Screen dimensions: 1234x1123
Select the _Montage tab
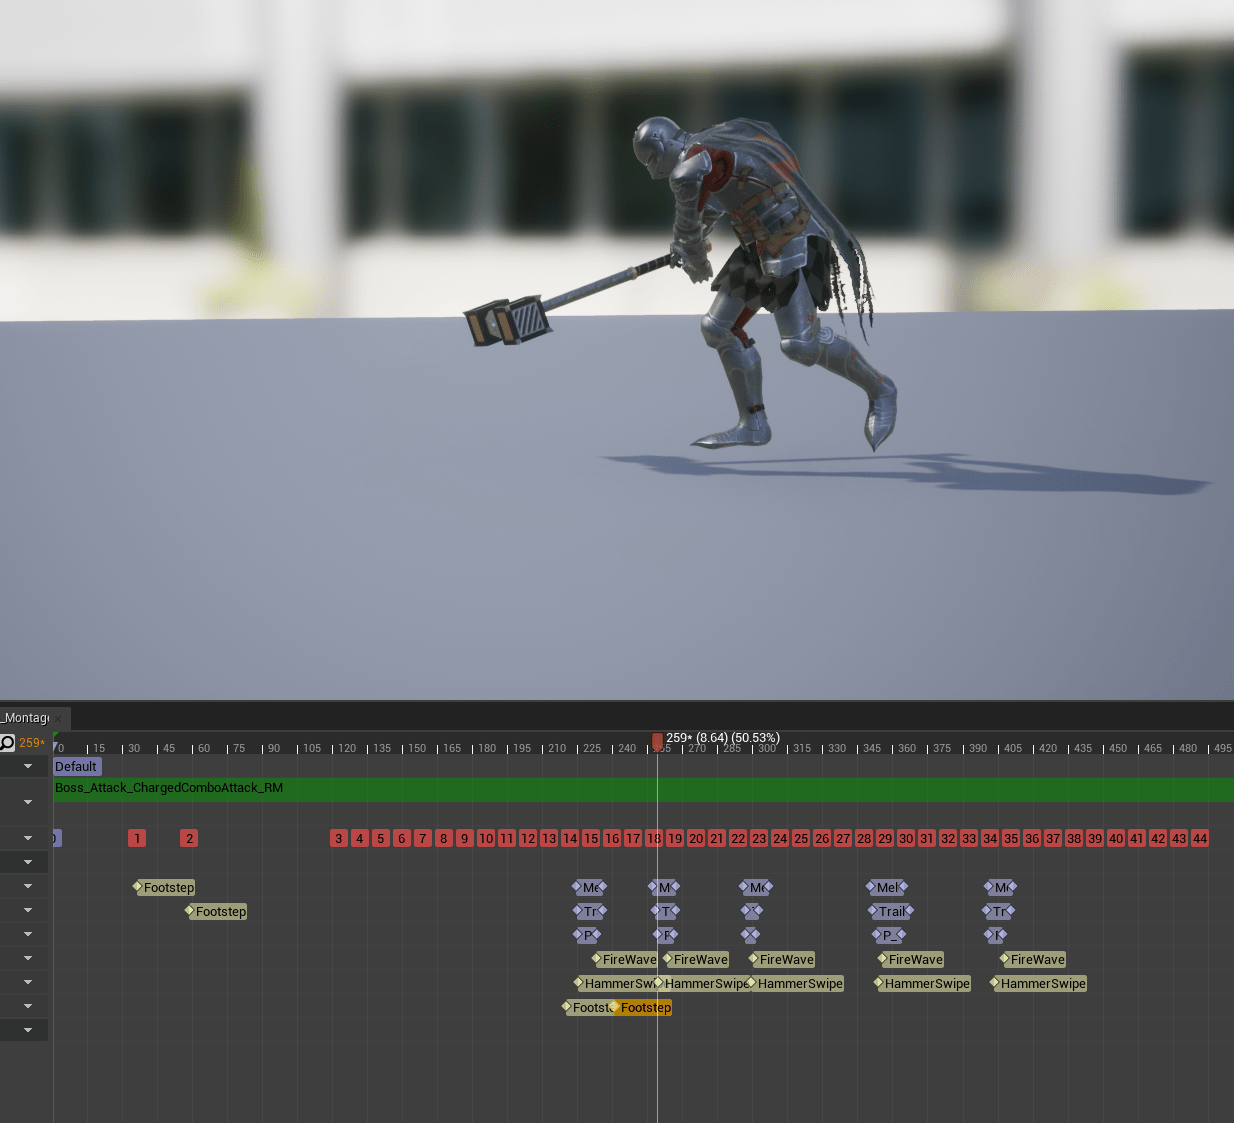pos(25,718)
